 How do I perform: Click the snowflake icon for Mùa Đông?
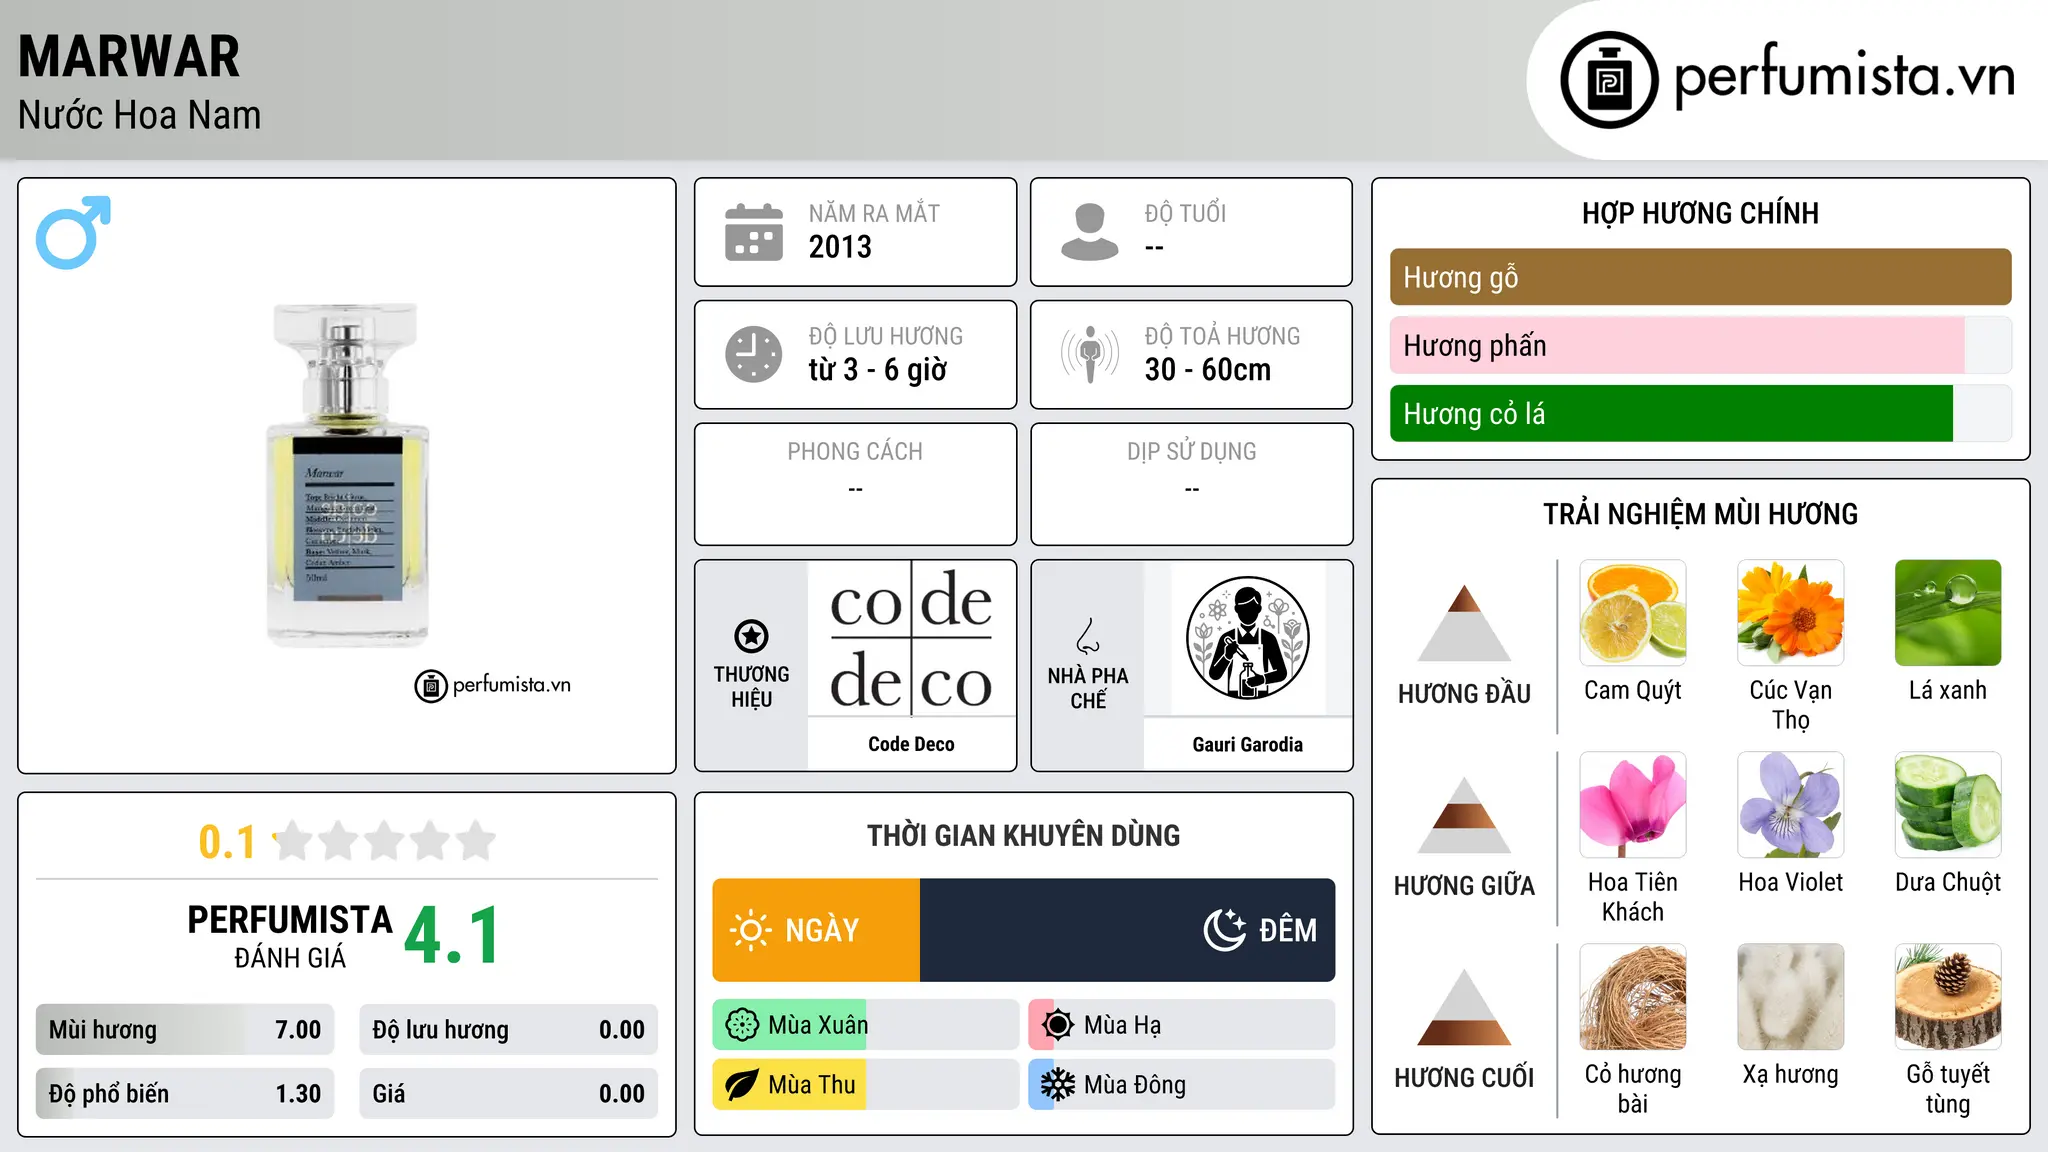tap(1057, 1085)
